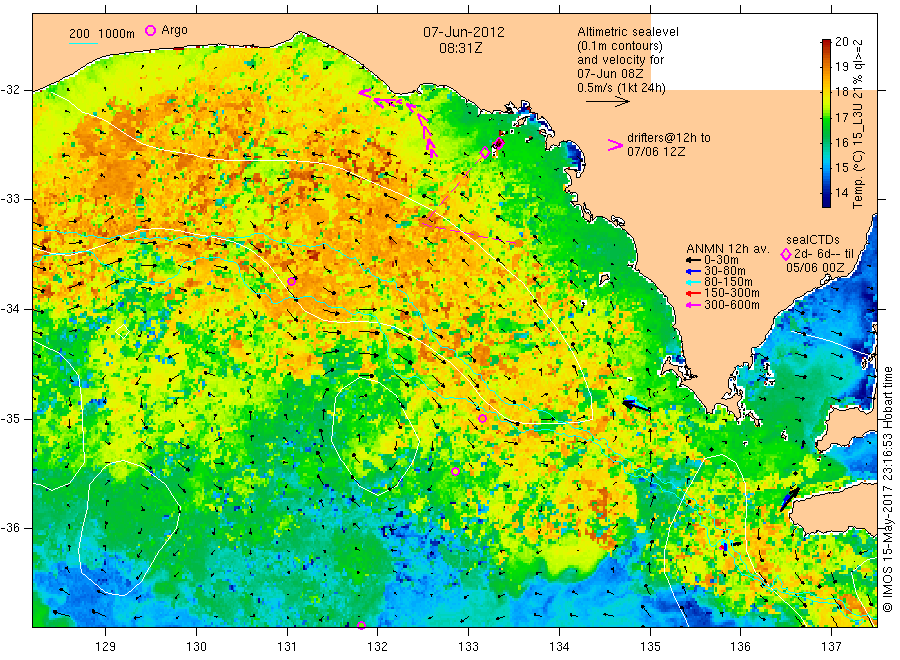This screenshot has width=900, height=660.
Task: Click the leftmost magenta drifter arrow near 131.8E, 32S
Action: point(366,92)
